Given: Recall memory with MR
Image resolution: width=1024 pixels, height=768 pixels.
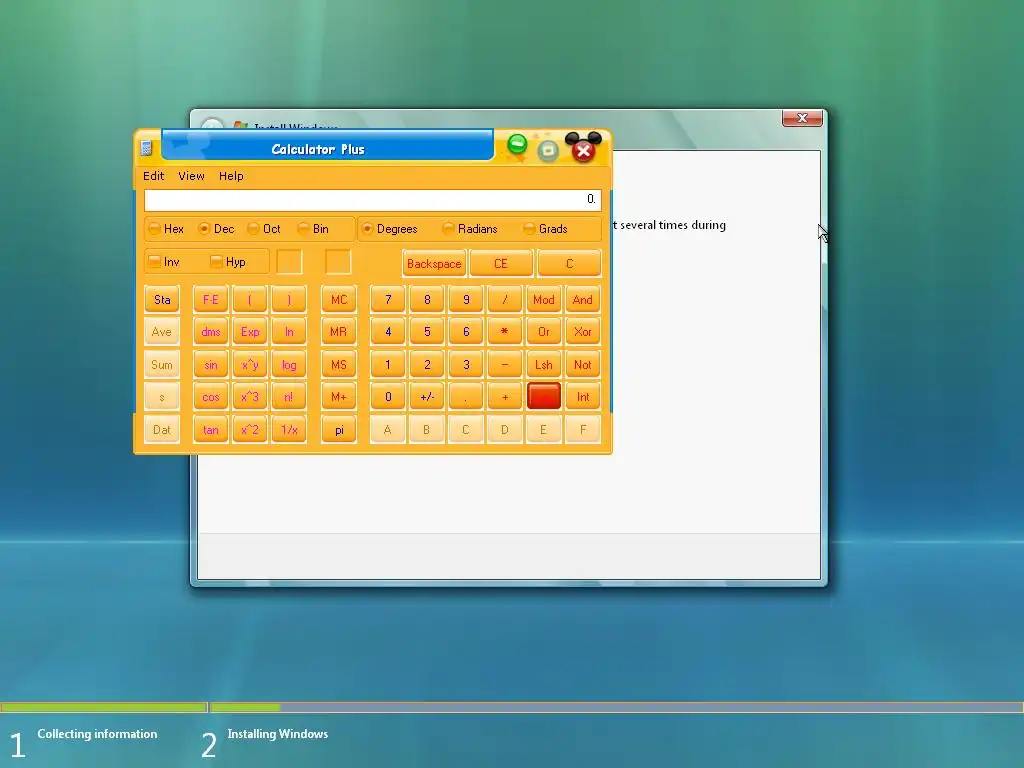Looking at the screenshot, I should tap(339, 332).
